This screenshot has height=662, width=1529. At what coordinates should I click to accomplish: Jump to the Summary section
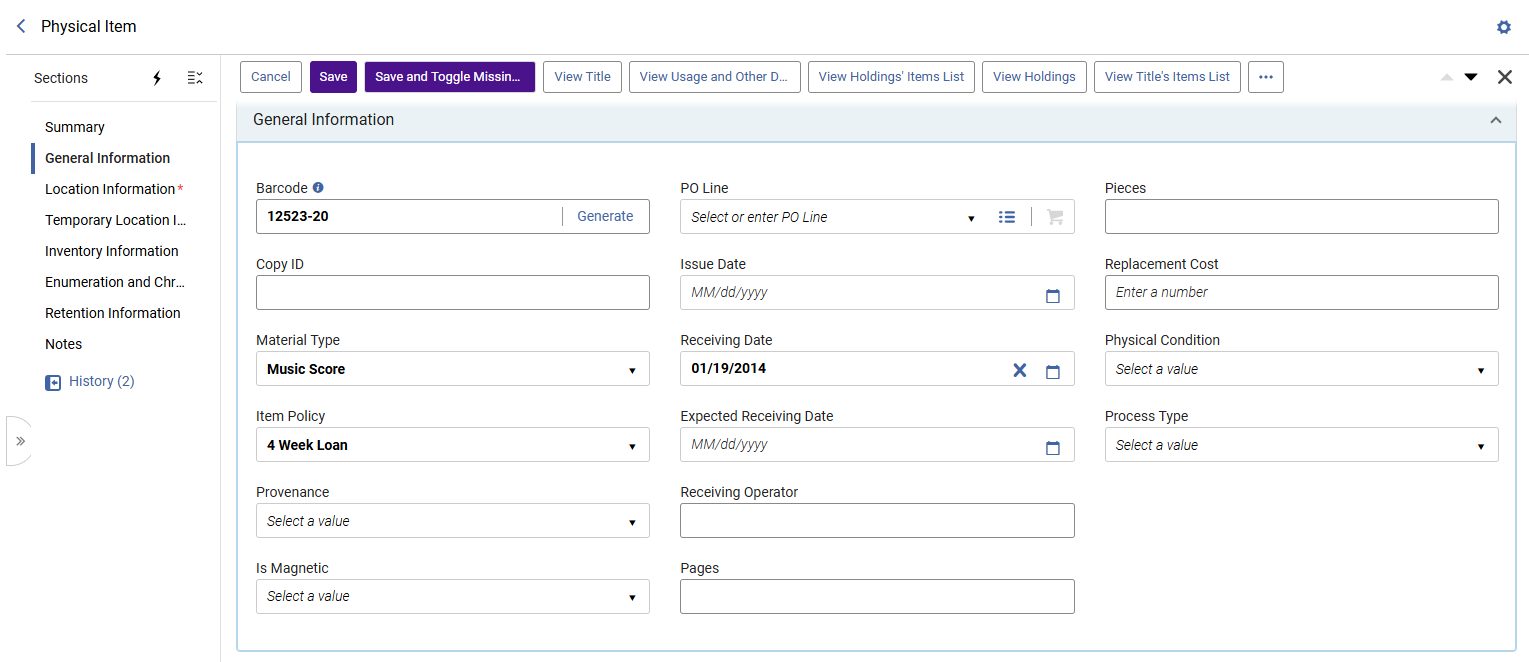[75, 127]
